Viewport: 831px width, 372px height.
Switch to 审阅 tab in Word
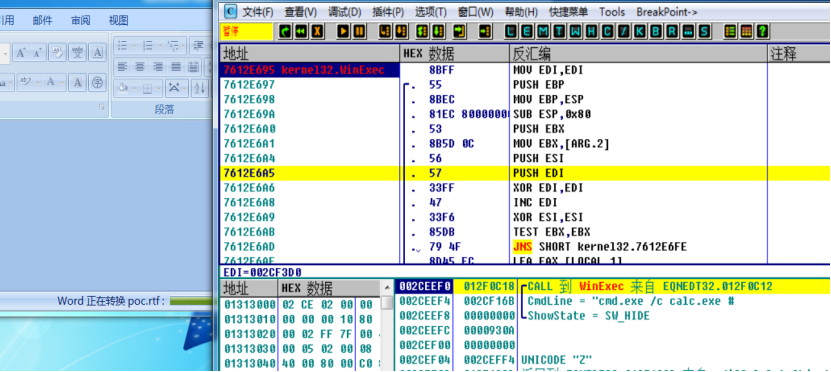(81, 21)
